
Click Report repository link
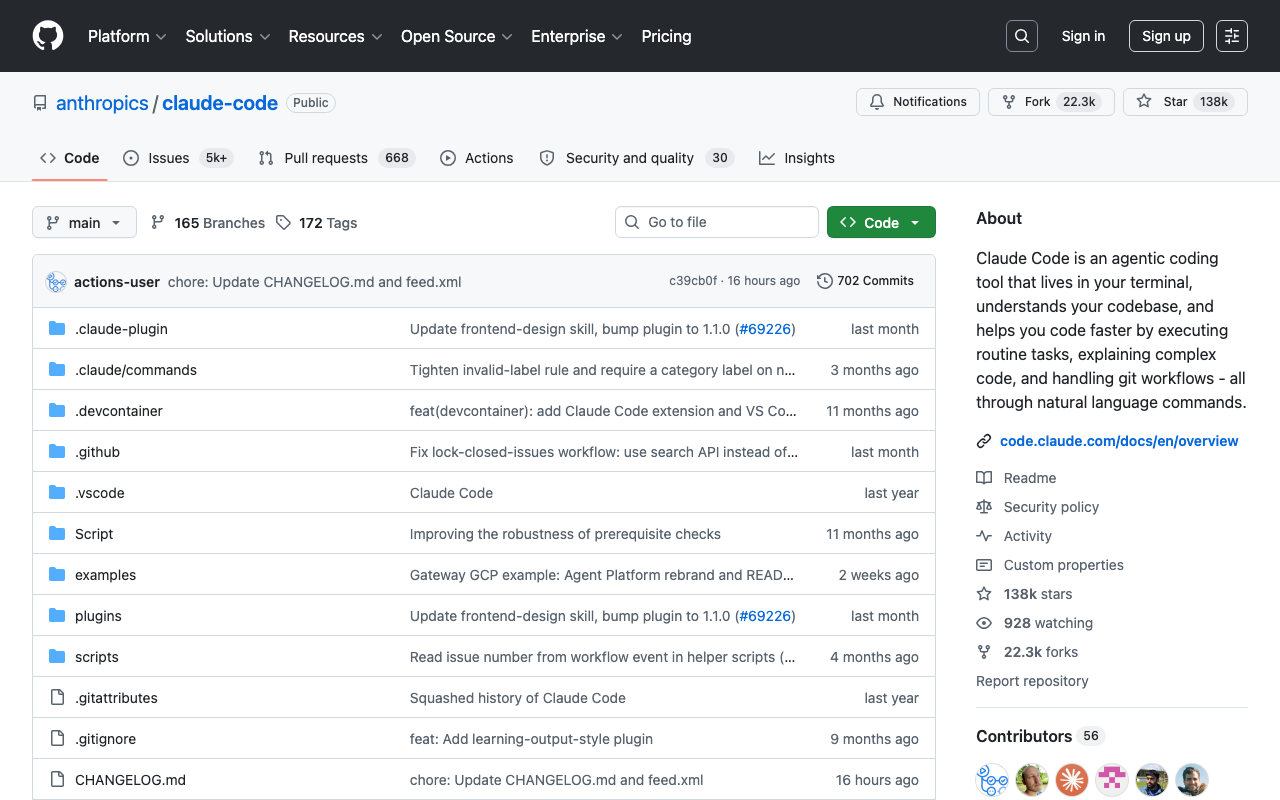(1032, 681)
